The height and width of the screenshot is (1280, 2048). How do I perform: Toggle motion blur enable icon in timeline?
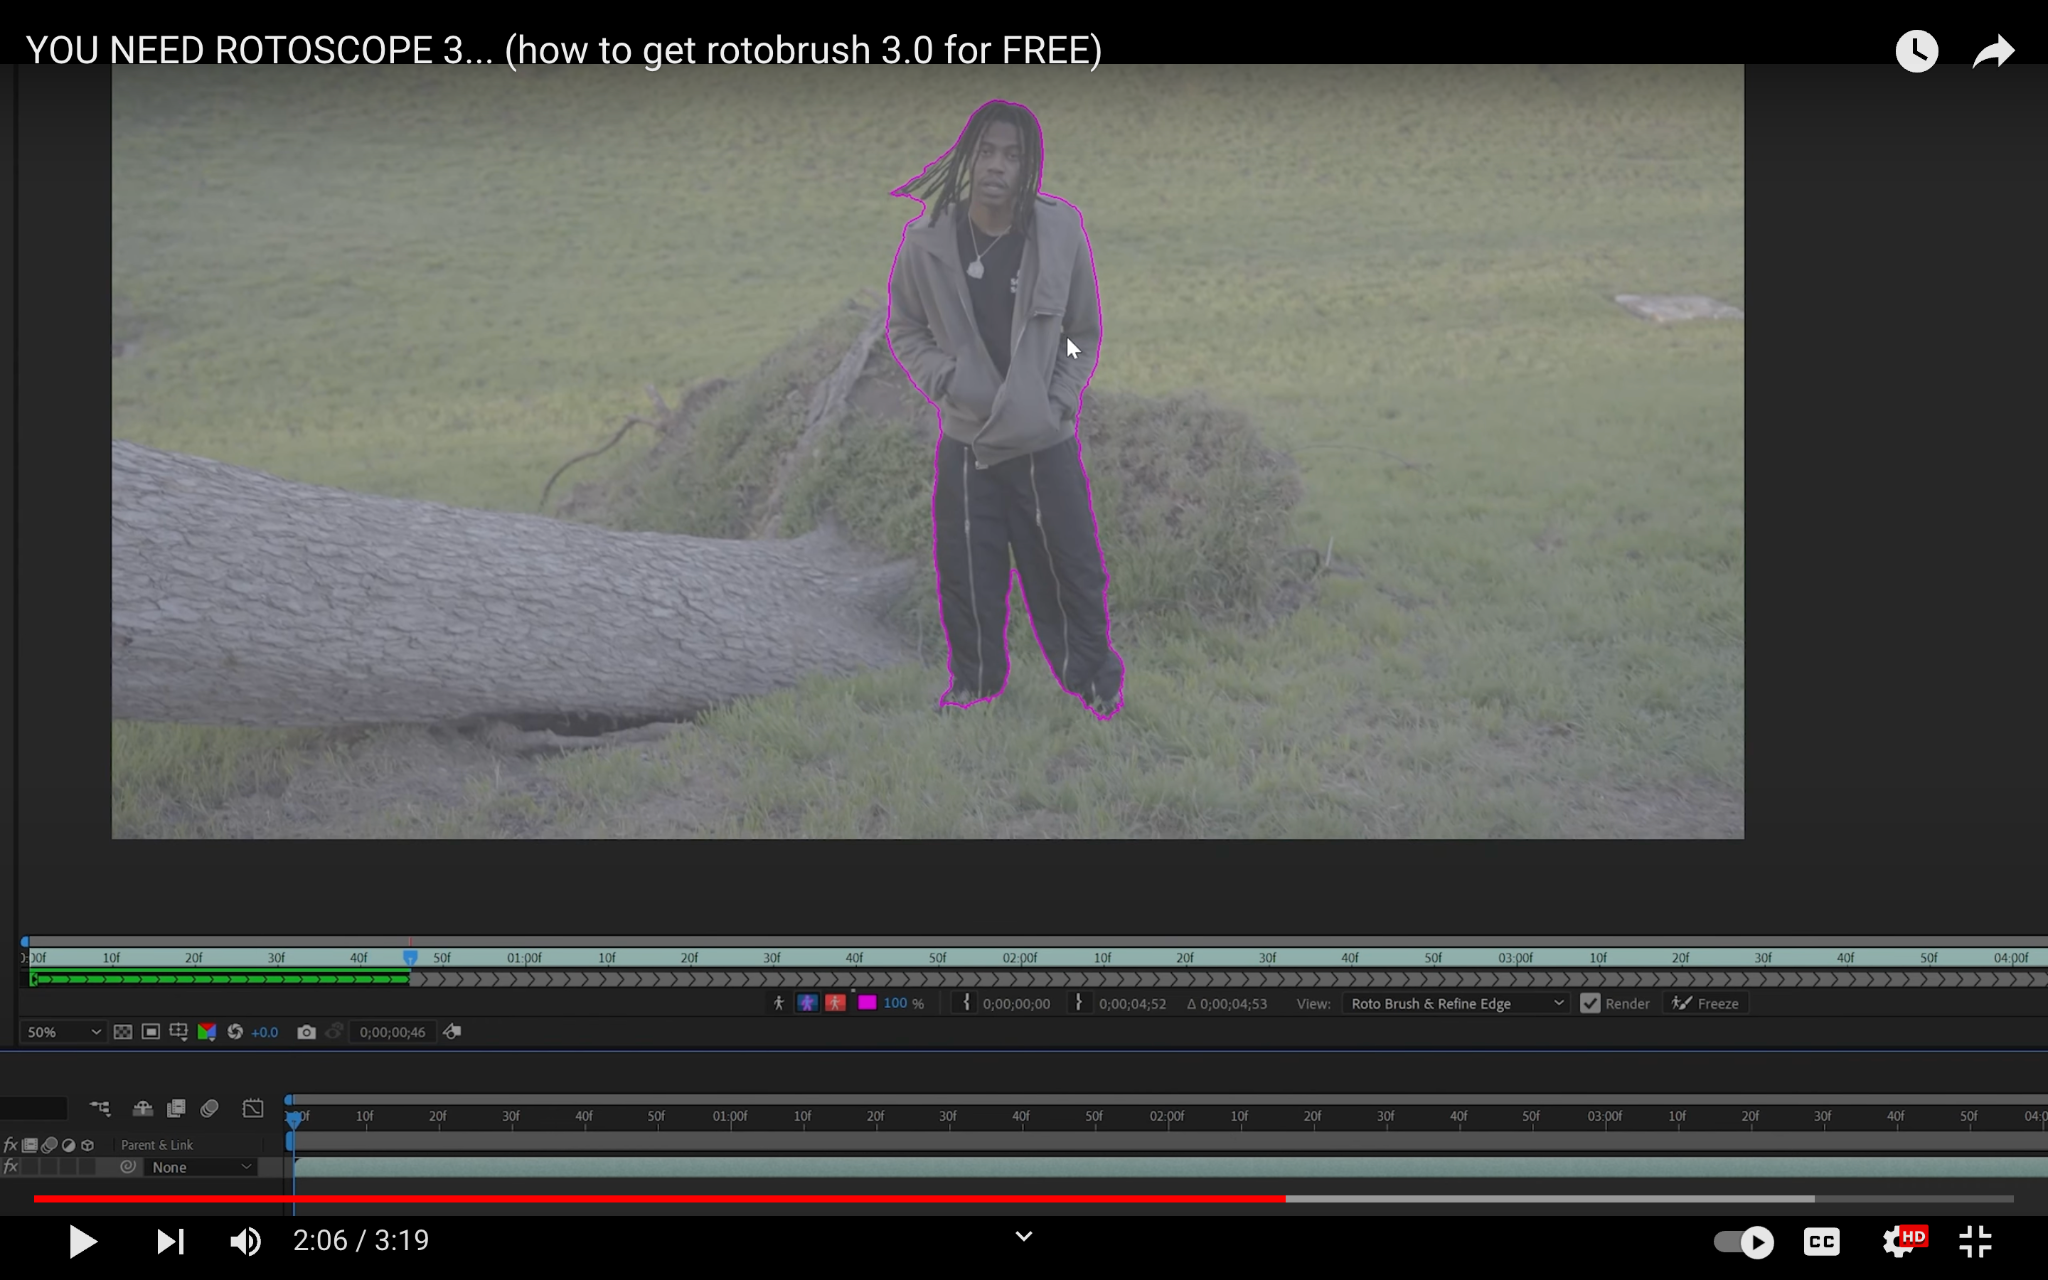[x=209, y=1108]
